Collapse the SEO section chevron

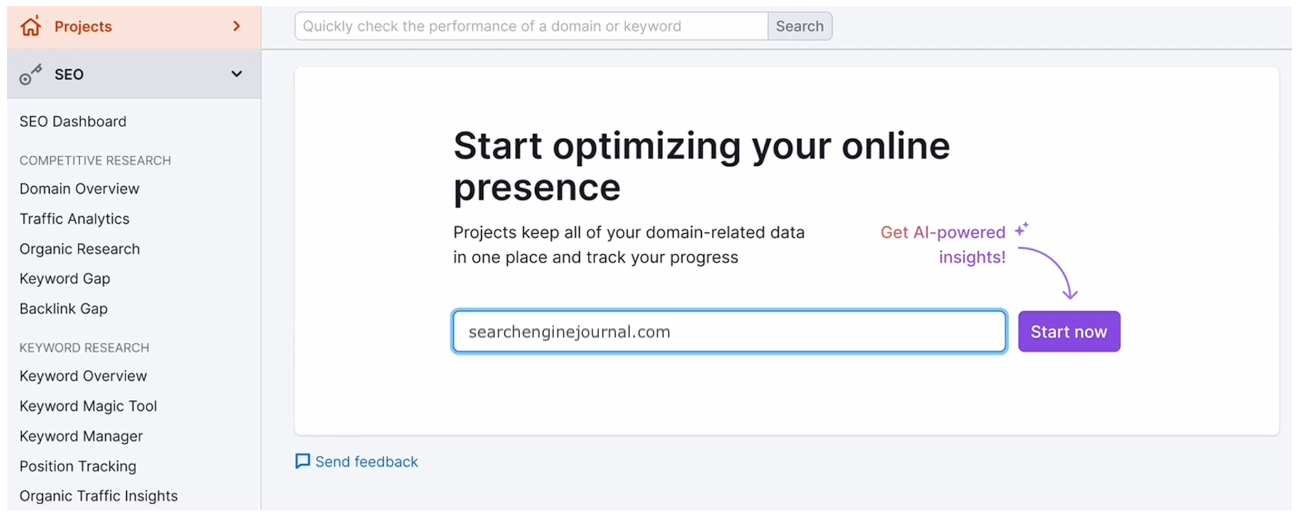(x=237, y=74)
